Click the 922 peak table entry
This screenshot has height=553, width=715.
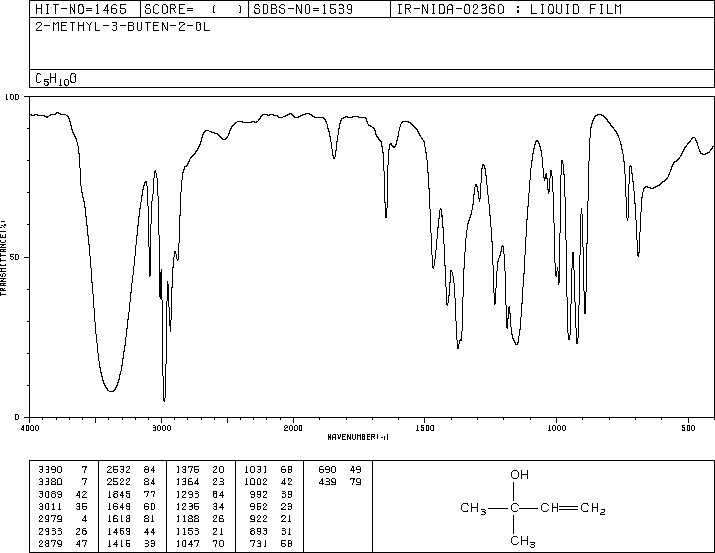pos(259,519)
